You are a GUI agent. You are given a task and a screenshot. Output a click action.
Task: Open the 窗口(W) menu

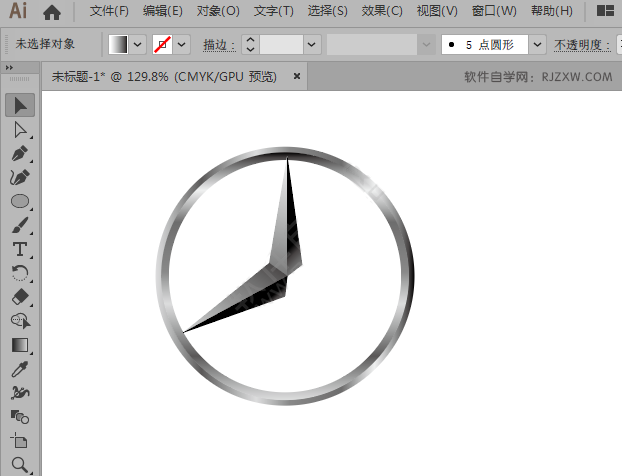click(494, 11)
